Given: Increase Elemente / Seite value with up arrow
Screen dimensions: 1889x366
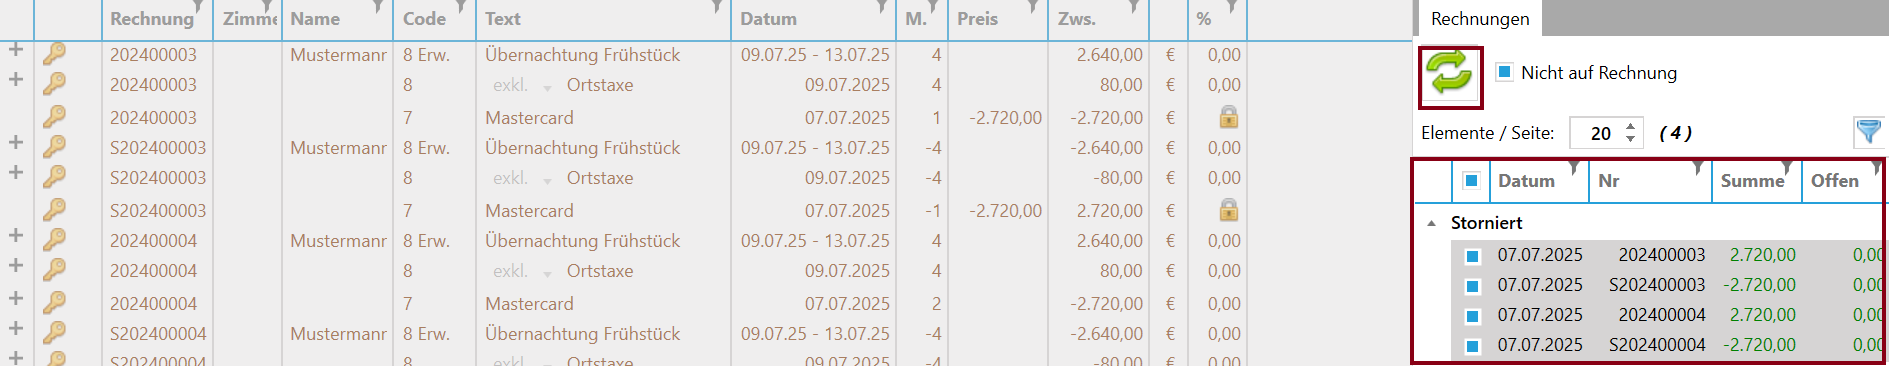Looking at the screenshot, I should [x=1630, y=126].
